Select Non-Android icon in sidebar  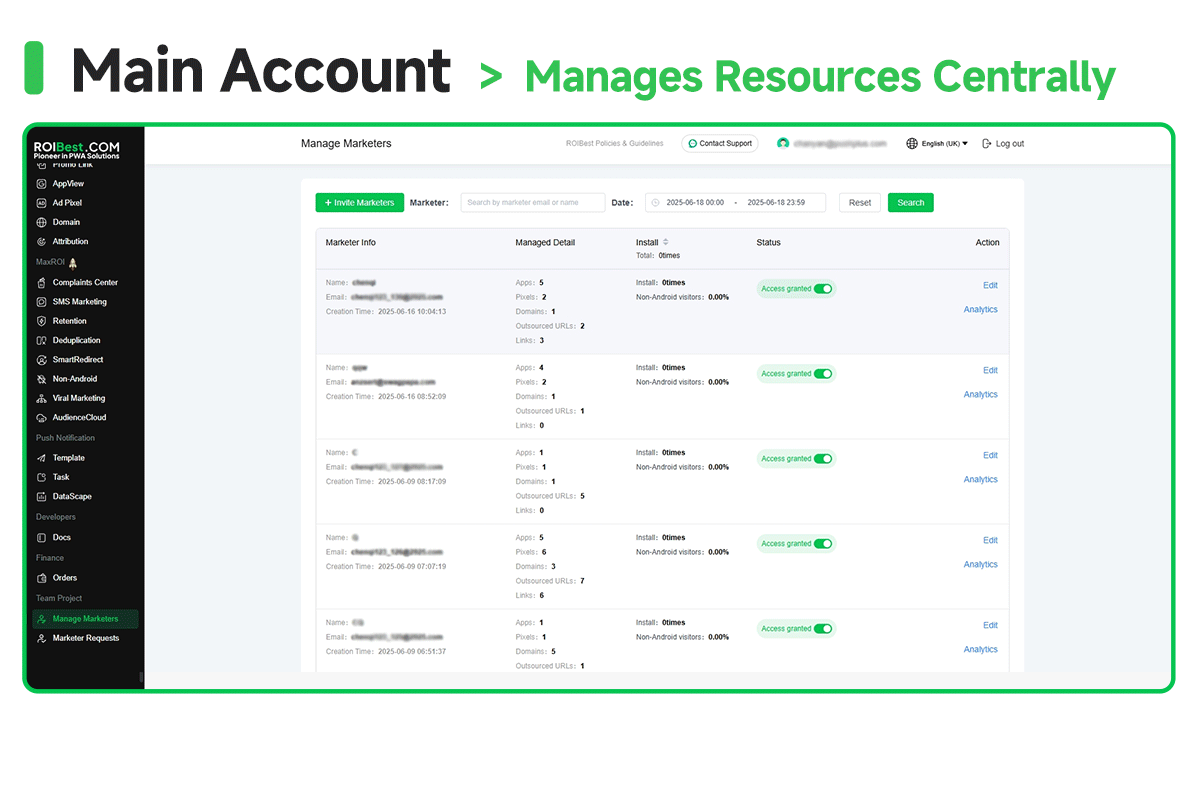(41, 379)
